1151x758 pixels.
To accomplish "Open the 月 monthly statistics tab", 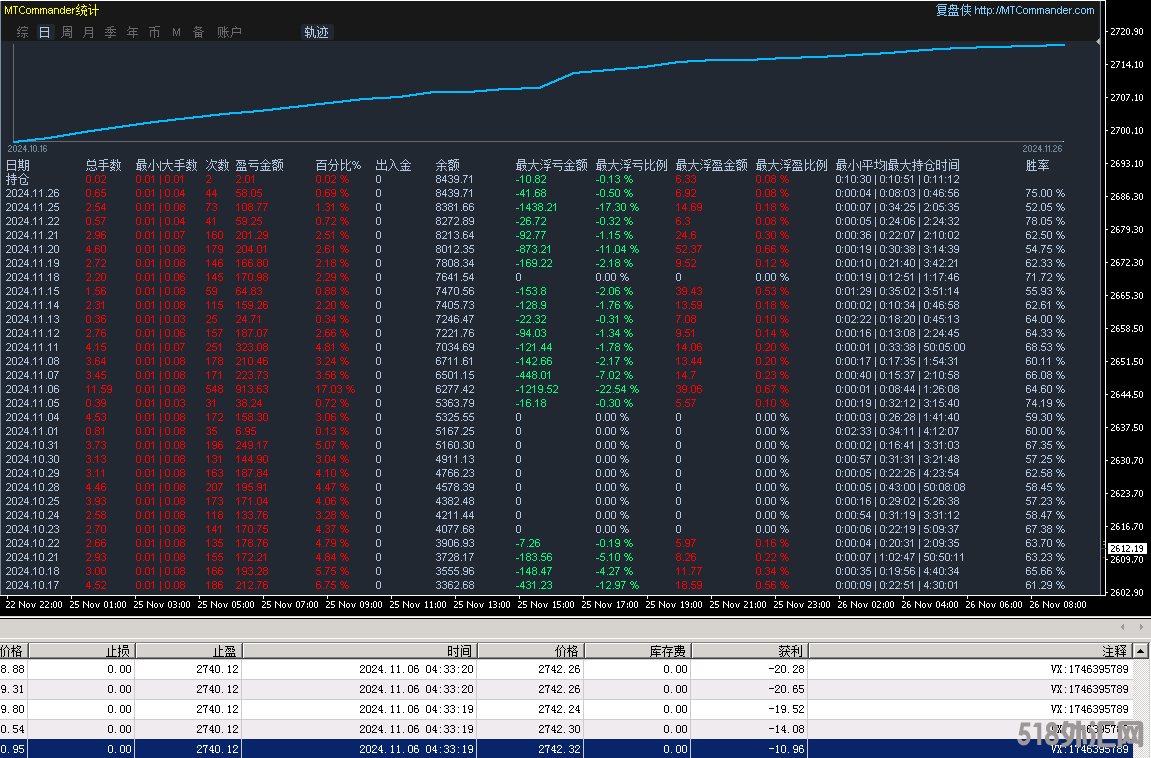I will coord(88,32).
